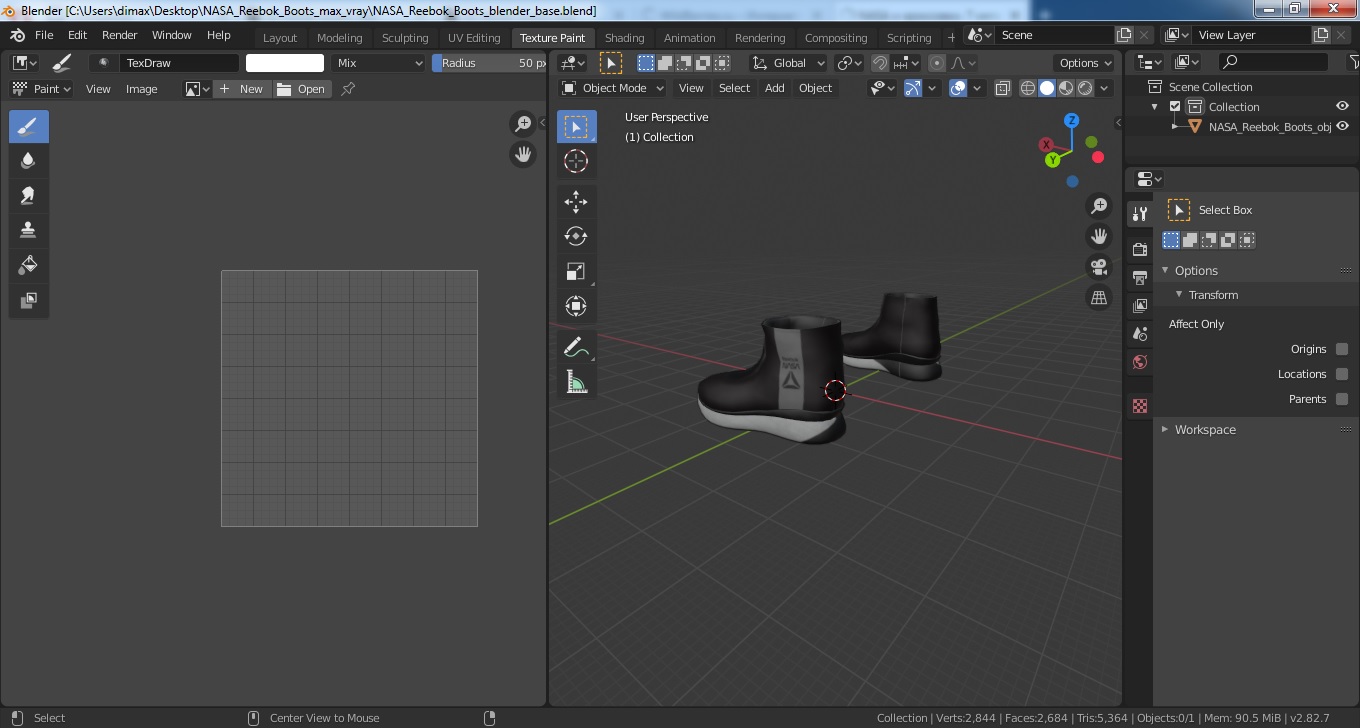
Task: Open the pivot point dropdown
Action: click(849, 63)
